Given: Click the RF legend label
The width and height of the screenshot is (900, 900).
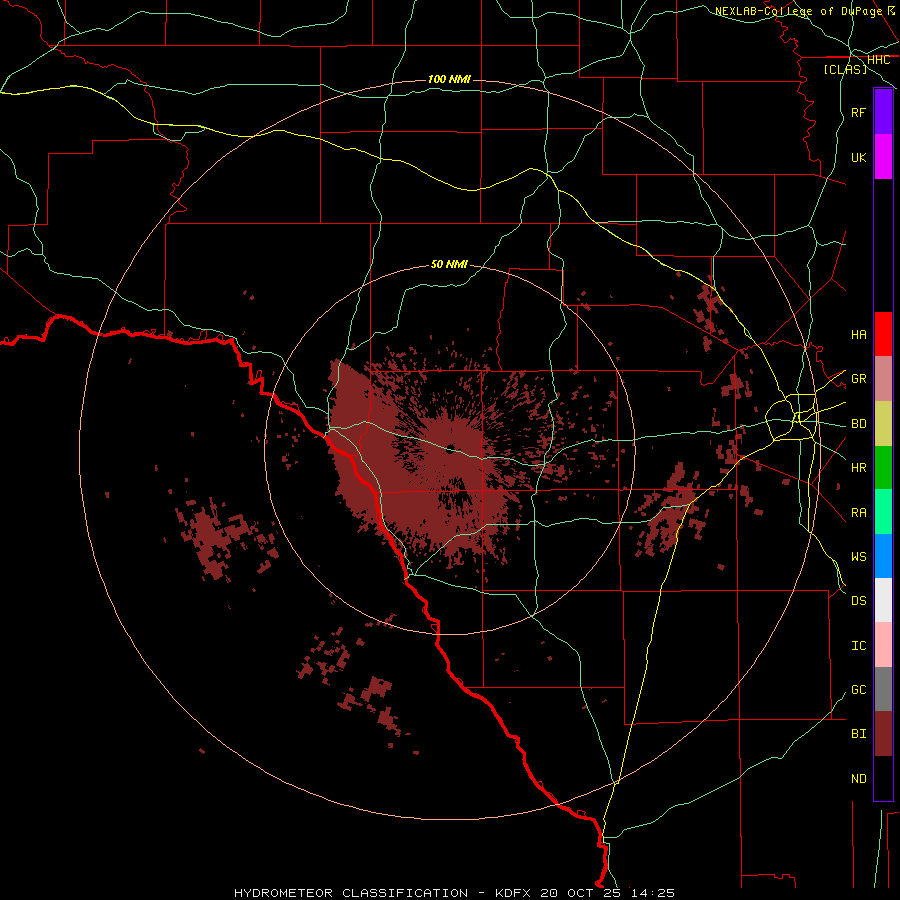Looking at the screenshot, I should (858, 112).
